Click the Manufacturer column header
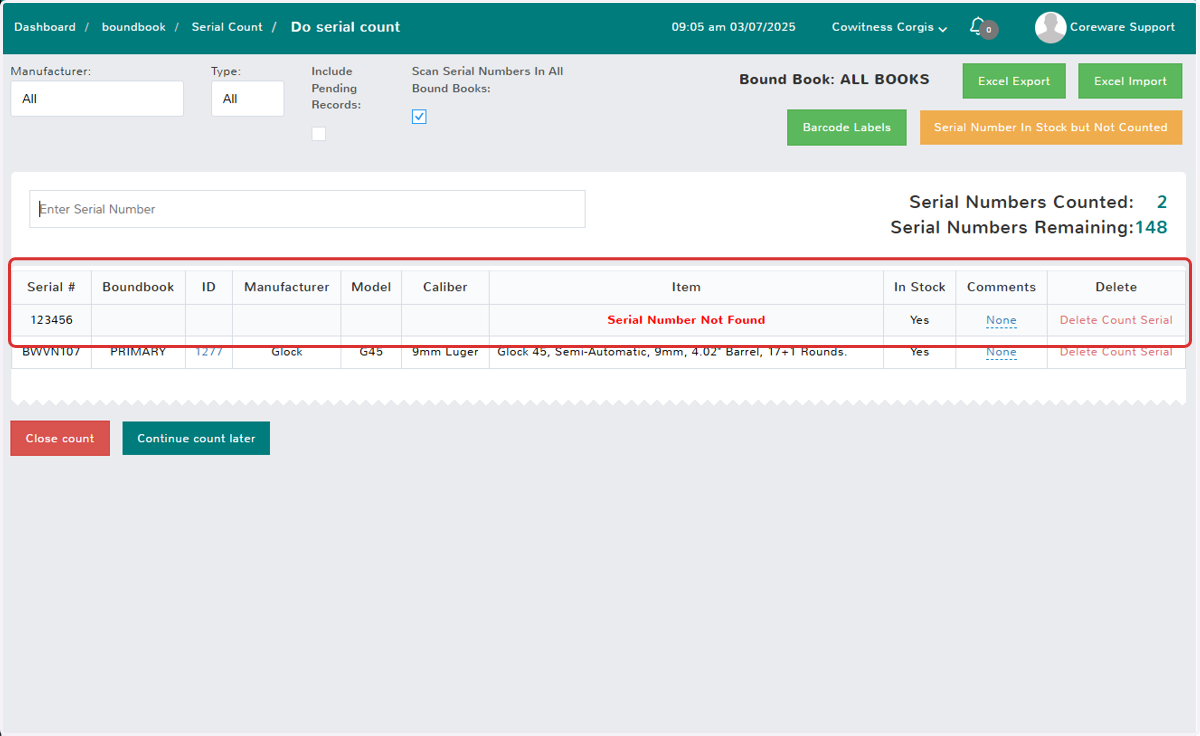This screenshot has height=736, width=1200. pyautogui.click(x=286, y=287)
